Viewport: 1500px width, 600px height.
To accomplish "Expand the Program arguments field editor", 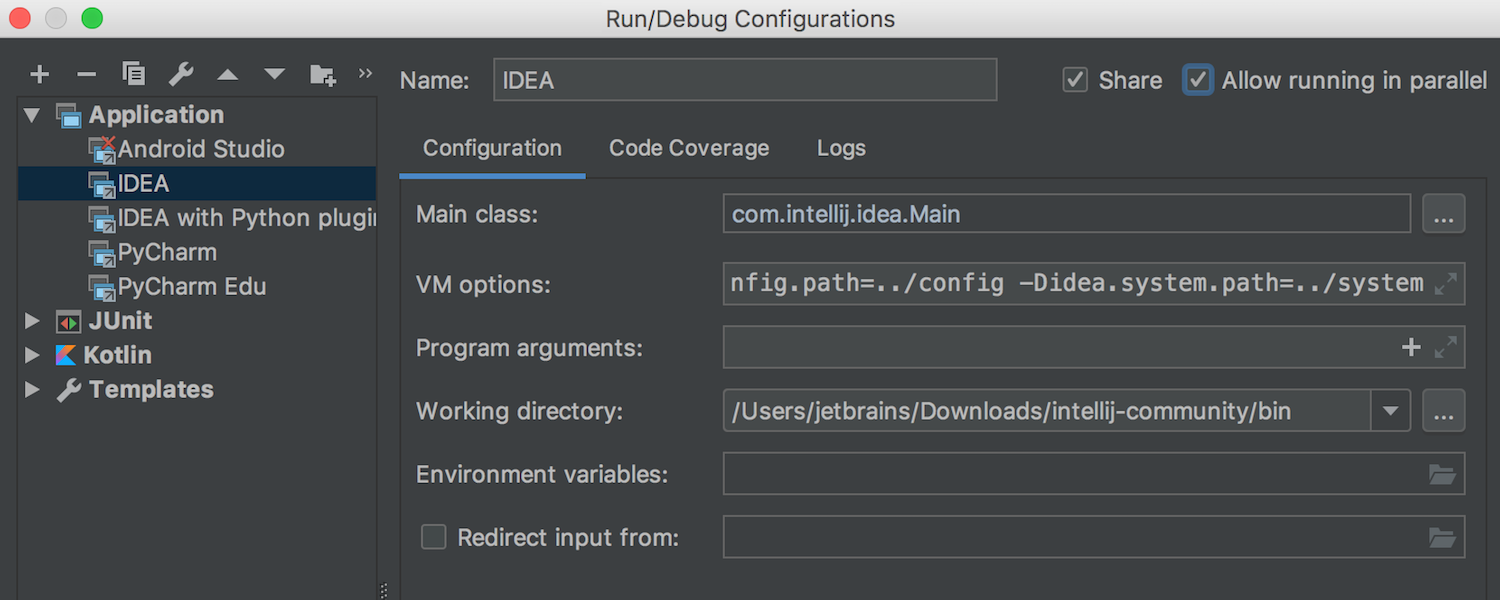I will pos(1445,347).
